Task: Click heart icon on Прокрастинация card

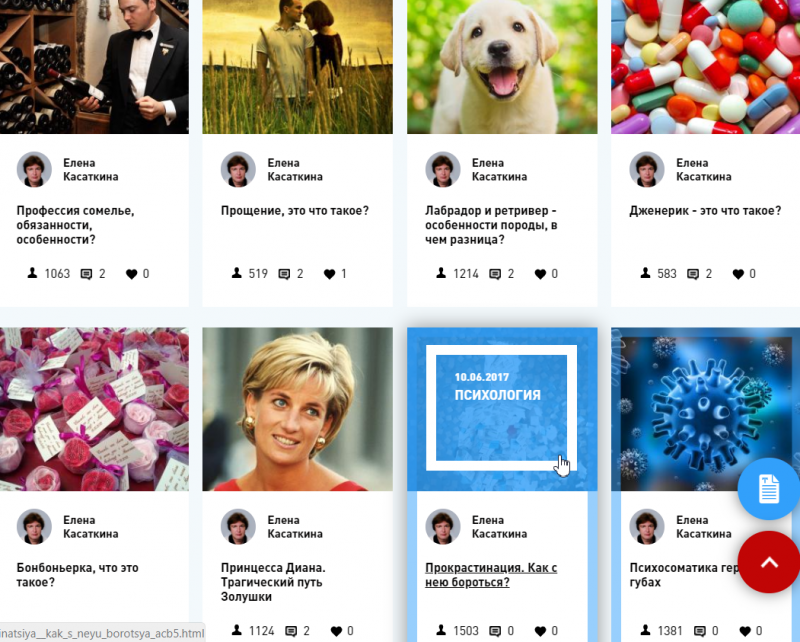Action: click(x=540, y=631)
